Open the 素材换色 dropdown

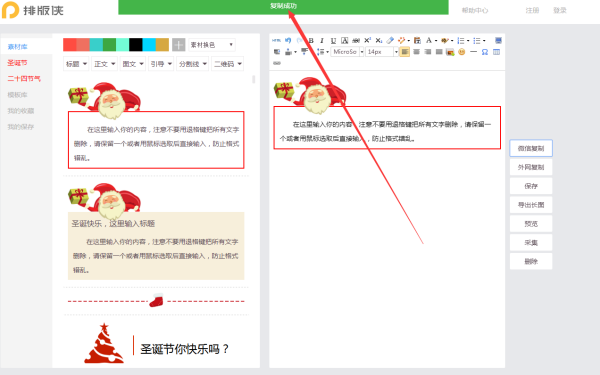pyautogui.click(x=212, y=45)
